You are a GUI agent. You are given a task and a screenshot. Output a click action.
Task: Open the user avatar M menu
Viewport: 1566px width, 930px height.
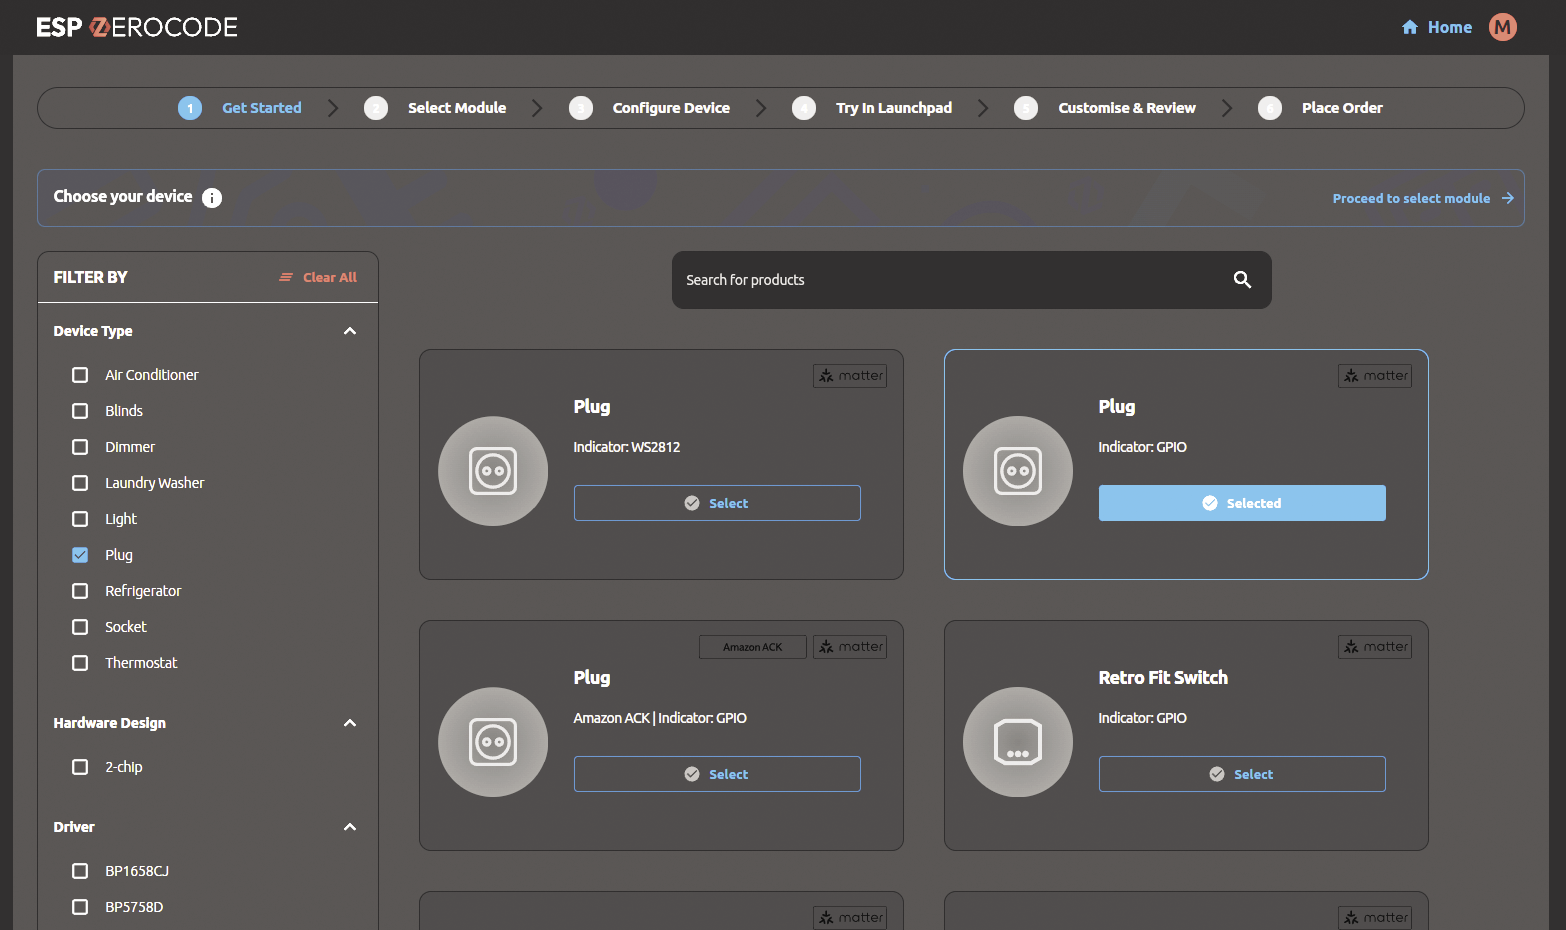pyautogui.click(x=1502, y=27)
